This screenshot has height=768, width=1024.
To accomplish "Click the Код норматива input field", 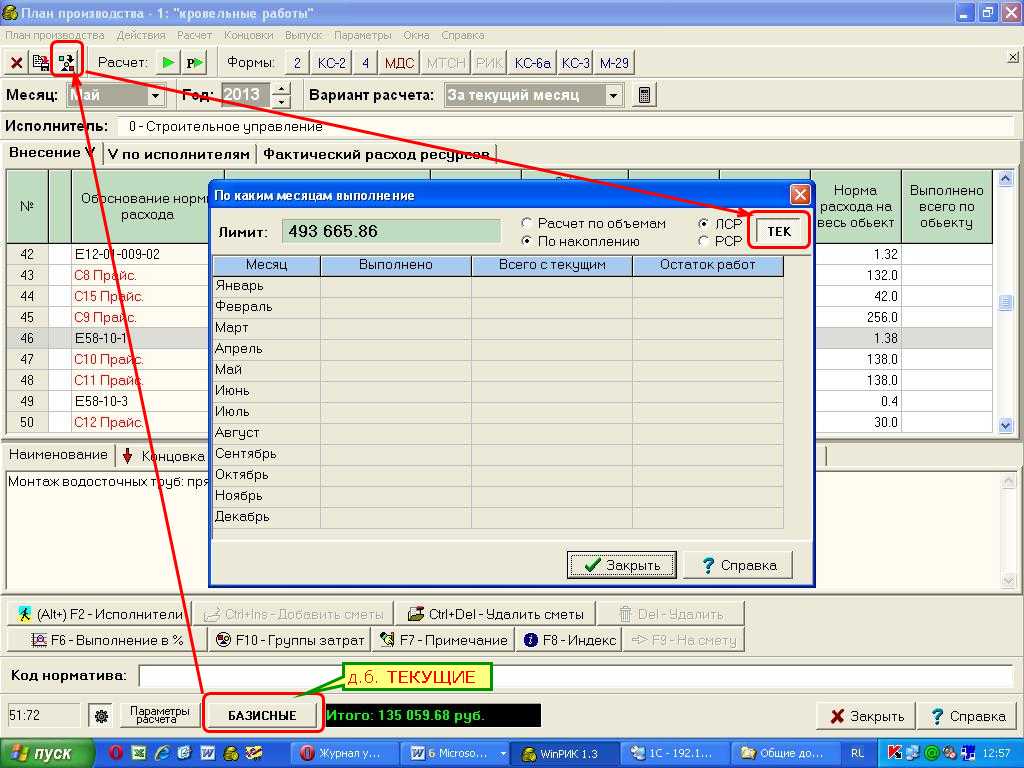I will click(x=575, y=676).
